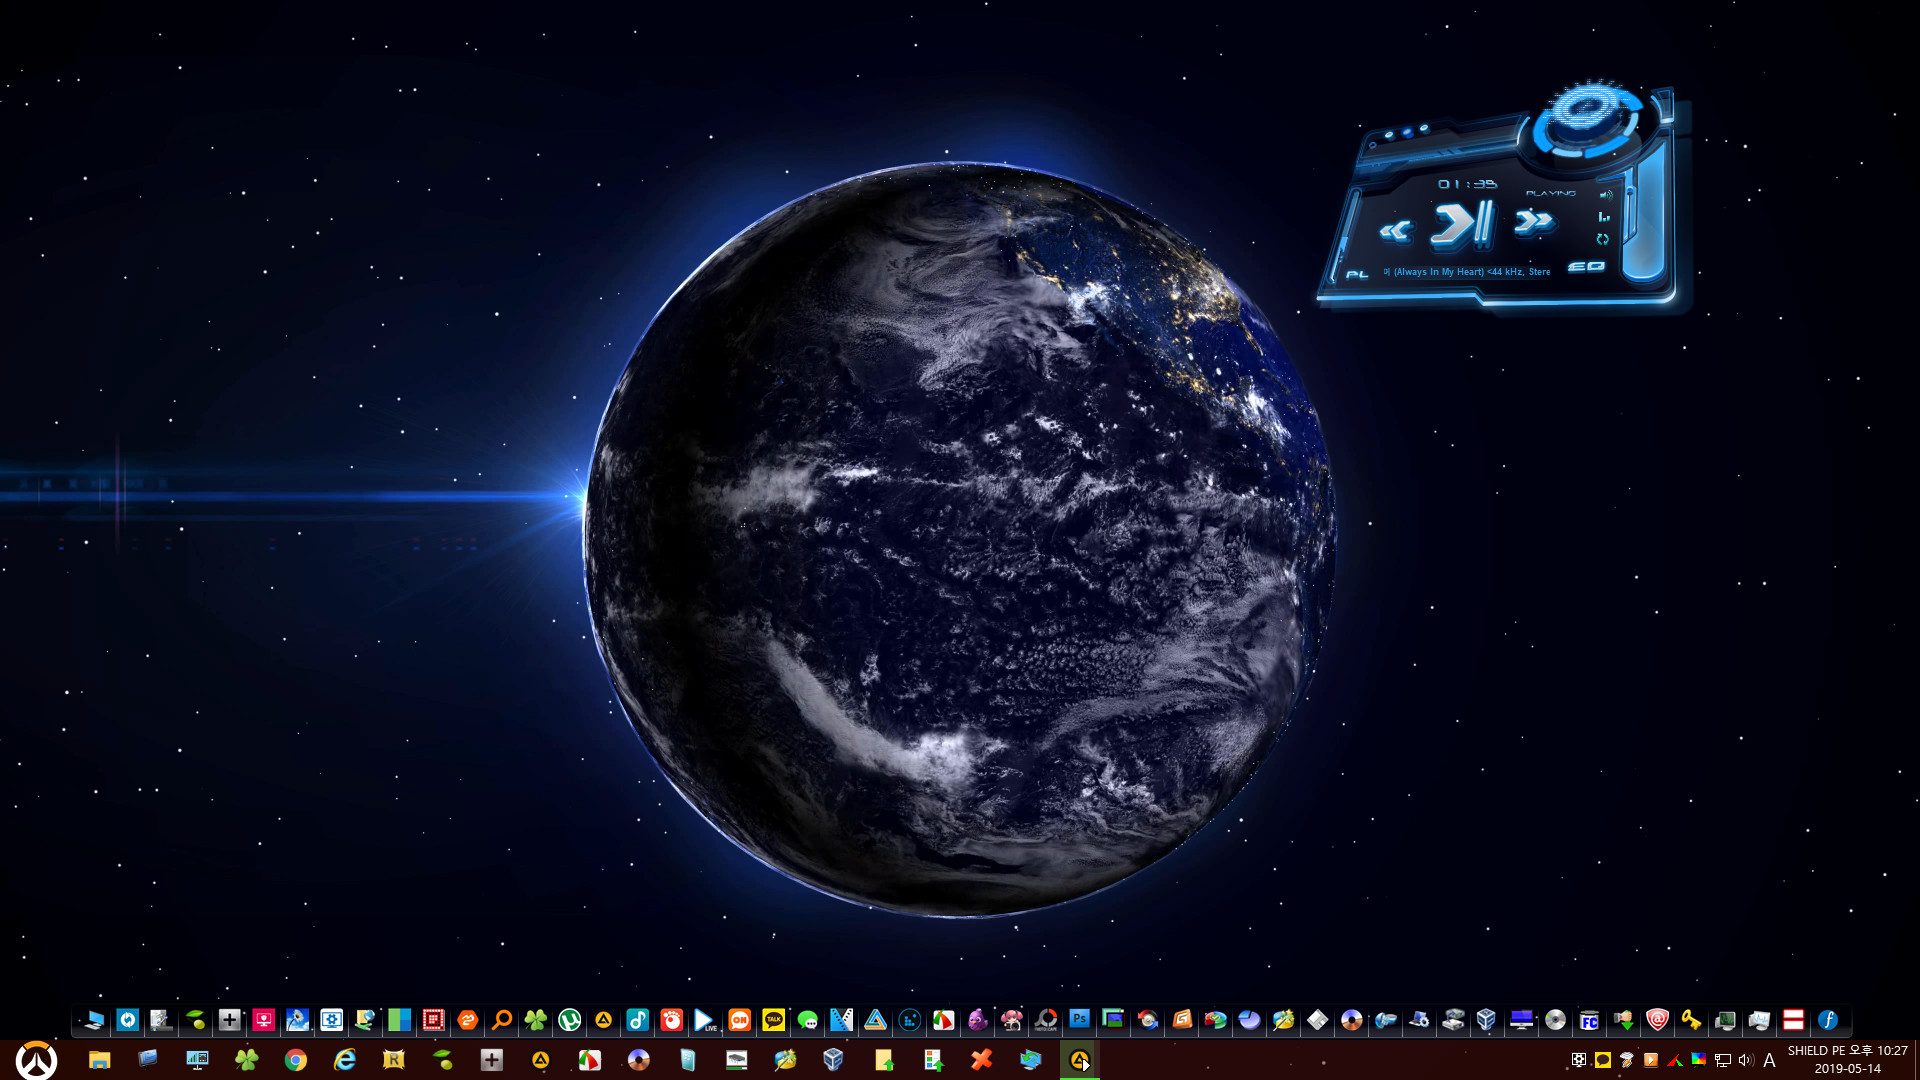The image size is (1920, 1080).
Task: Launch the green clover app in the dock
Action: click(535, 1020)
